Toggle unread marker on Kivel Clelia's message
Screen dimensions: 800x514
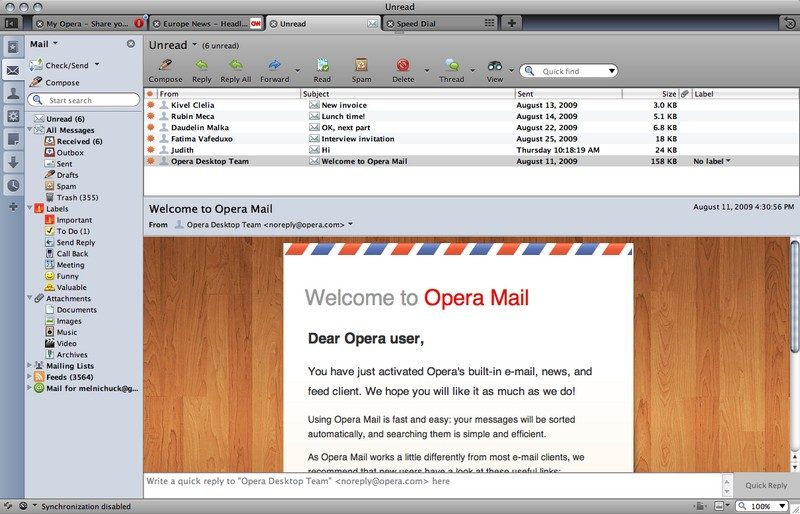(151, 104)
